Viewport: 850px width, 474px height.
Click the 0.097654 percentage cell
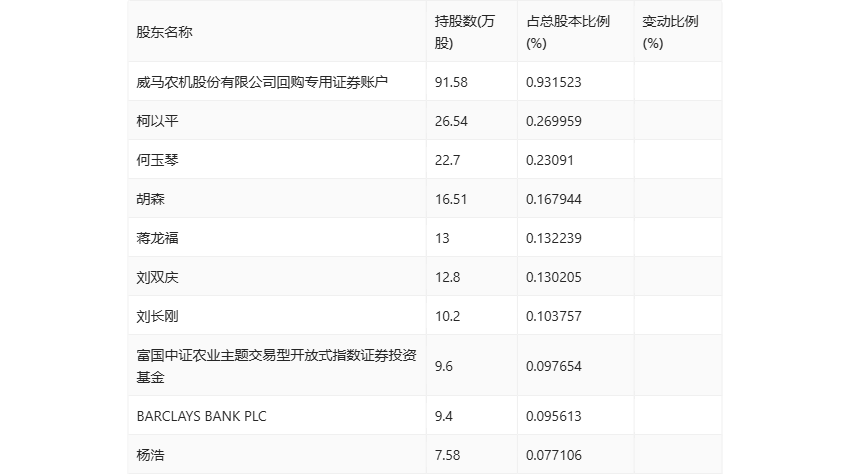(553, 366)
